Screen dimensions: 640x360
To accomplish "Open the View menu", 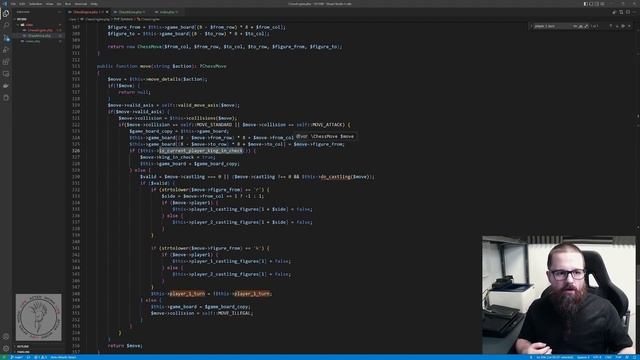I will click(49, 4).
